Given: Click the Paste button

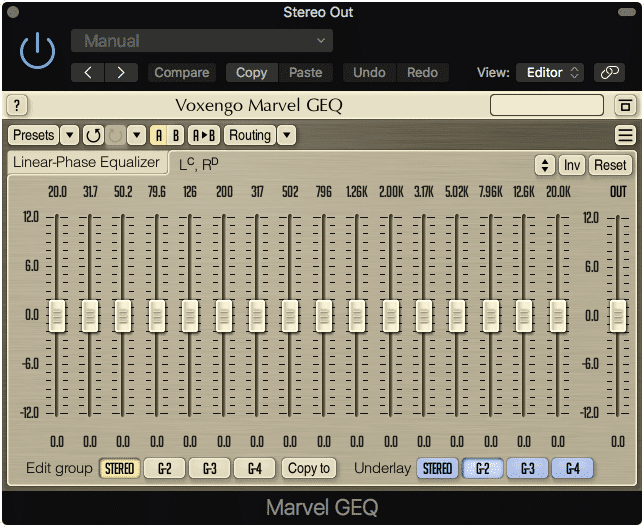Looking at the screenshot, I should click(306, 73).
